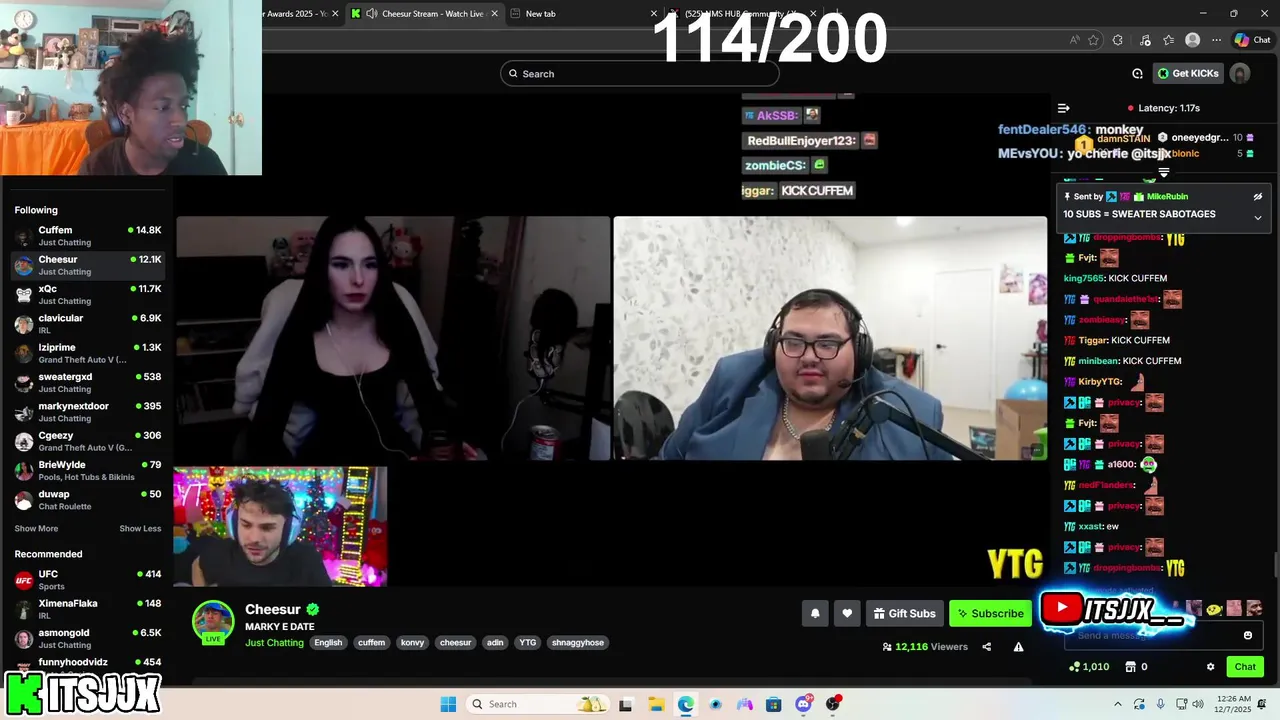This screenshot has width=1280, height=720.
Task: Click Show Less under Following
Action: point(140,528)
